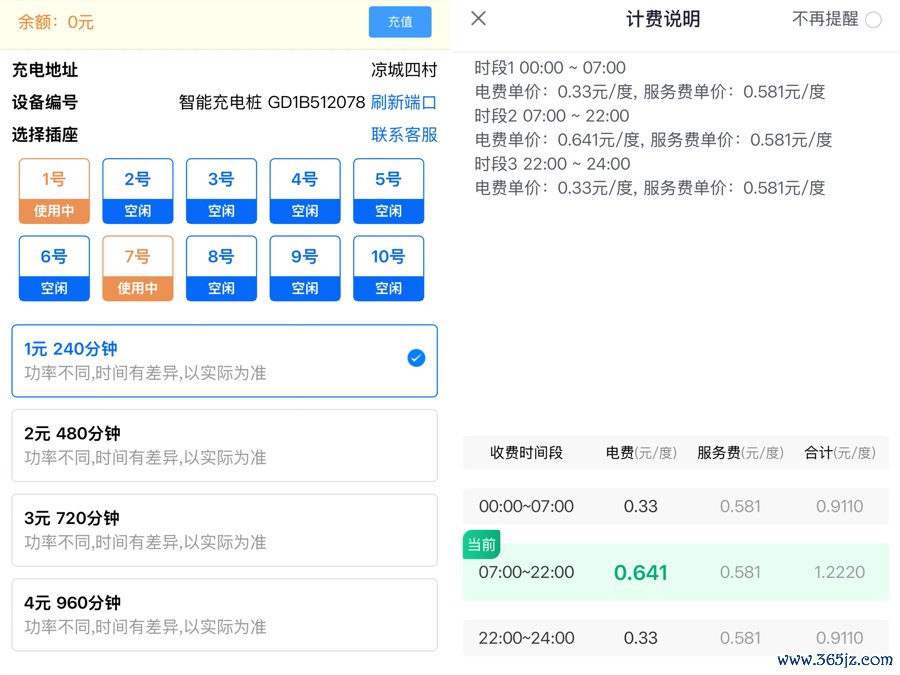Click 0.9110 total in 22:00~24:00 row
The height and width of the screenshot is (675, 900).
coord(840,638)
